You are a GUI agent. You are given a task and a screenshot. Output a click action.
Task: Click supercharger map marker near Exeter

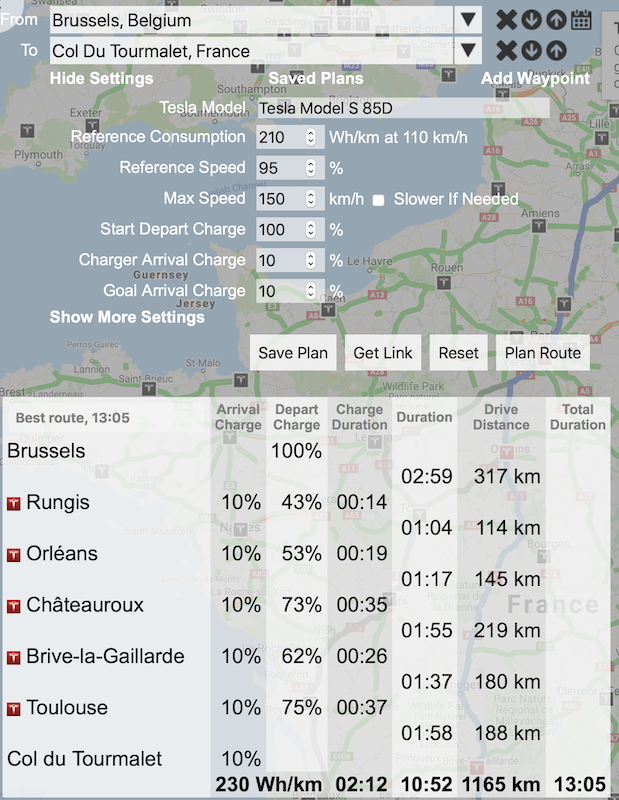[x=92, y=126]
